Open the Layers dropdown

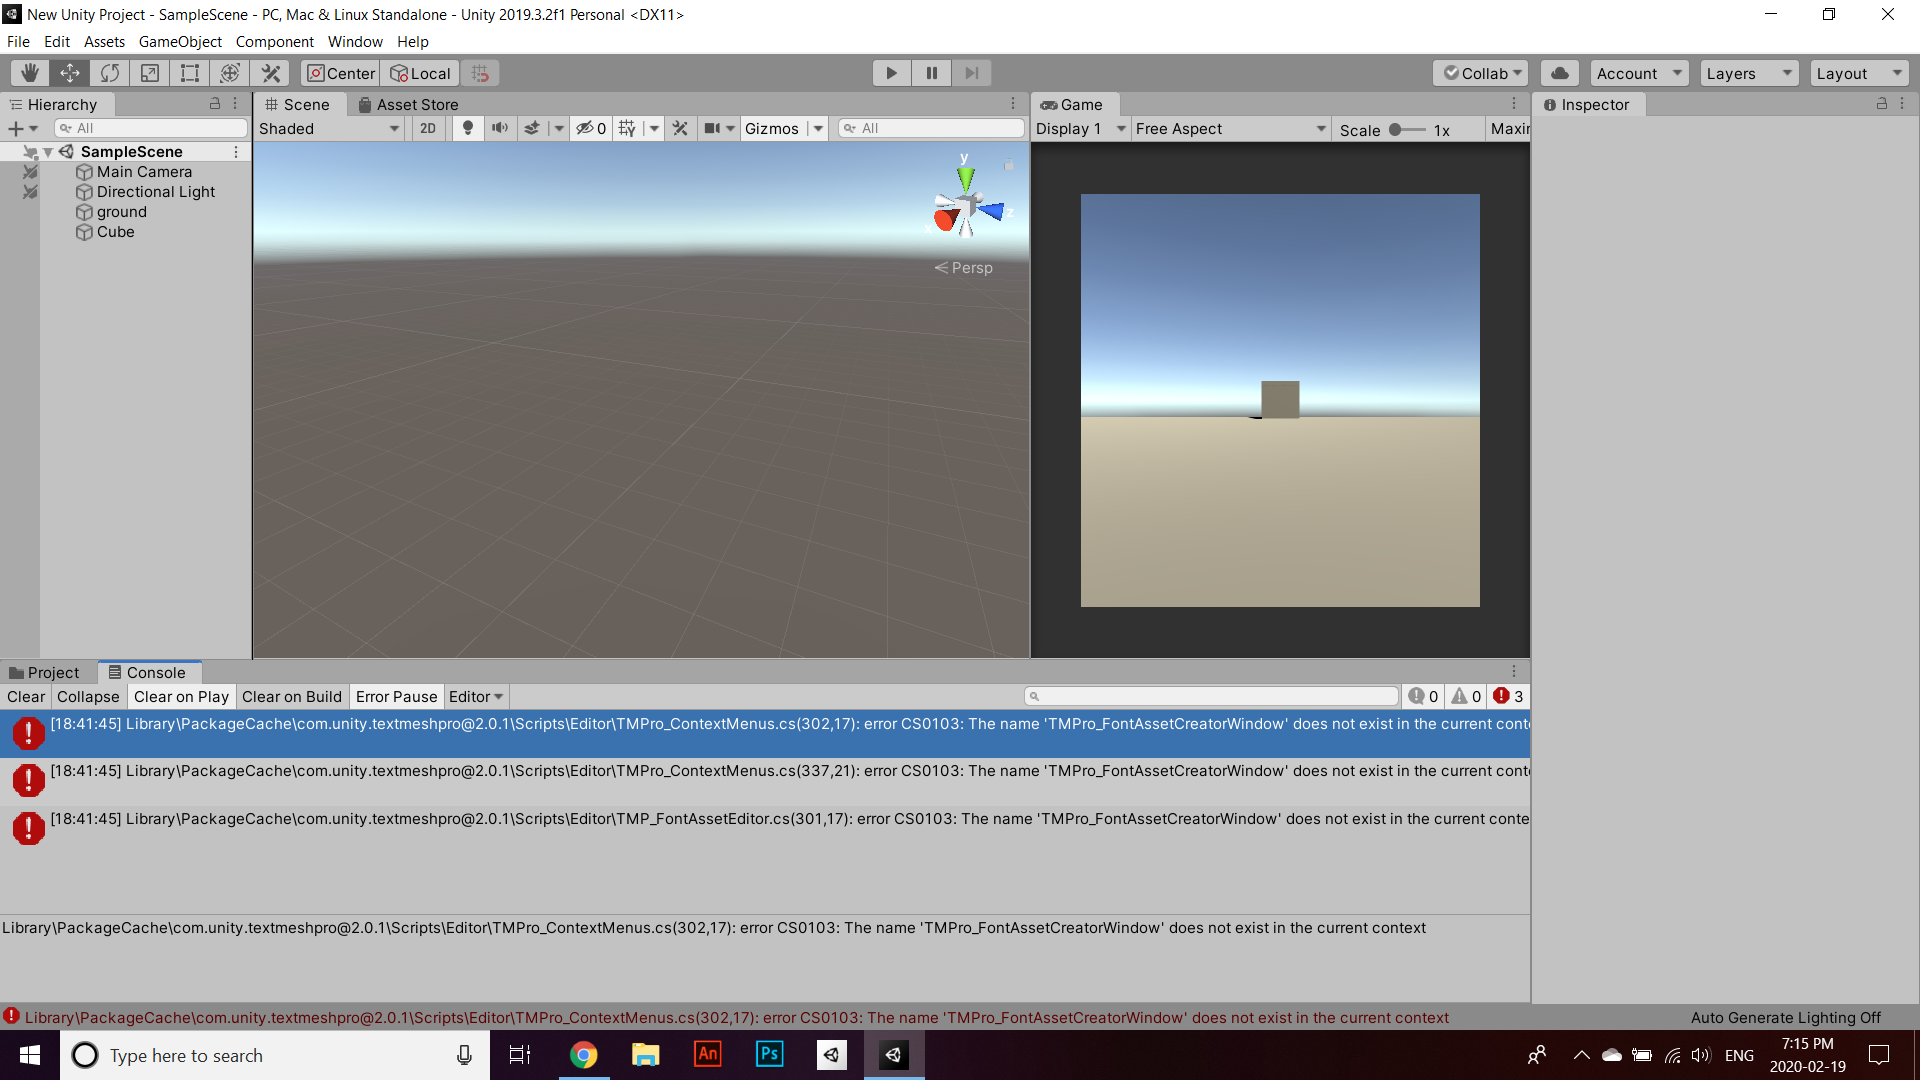pos(1748,73)
